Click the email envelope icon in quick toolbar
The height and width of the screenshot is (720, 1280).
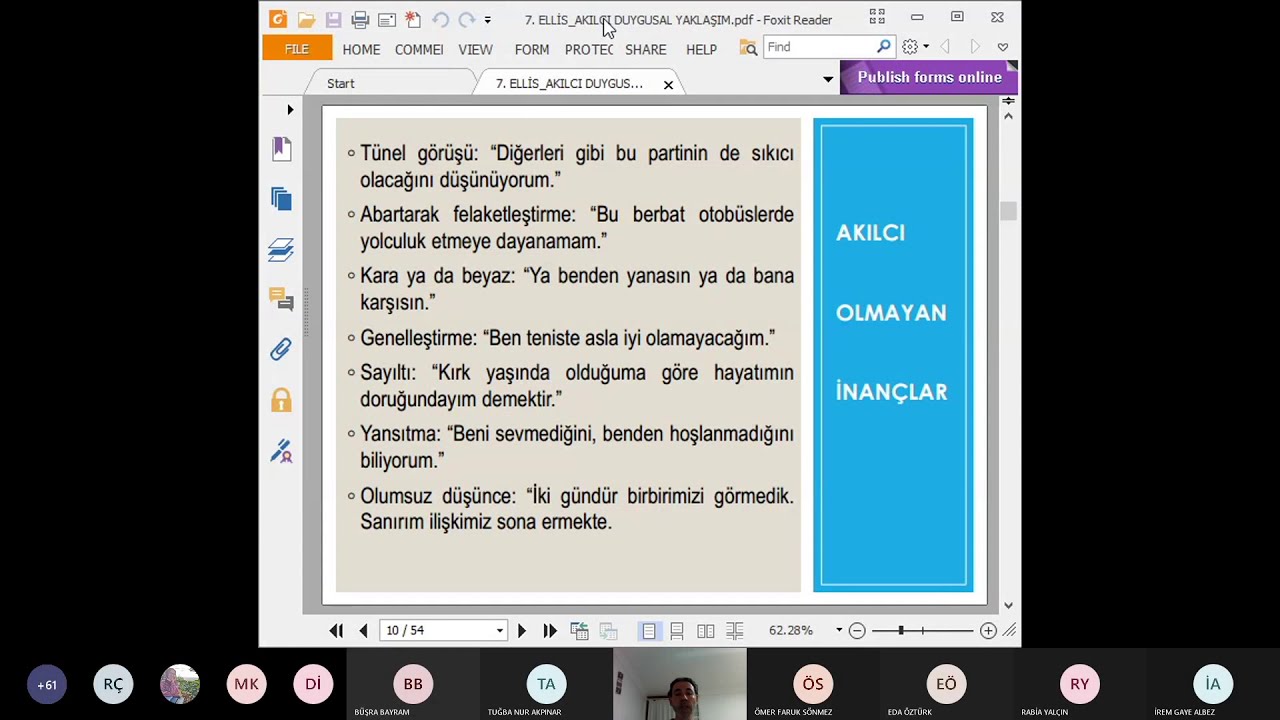(x=387, y=19)
